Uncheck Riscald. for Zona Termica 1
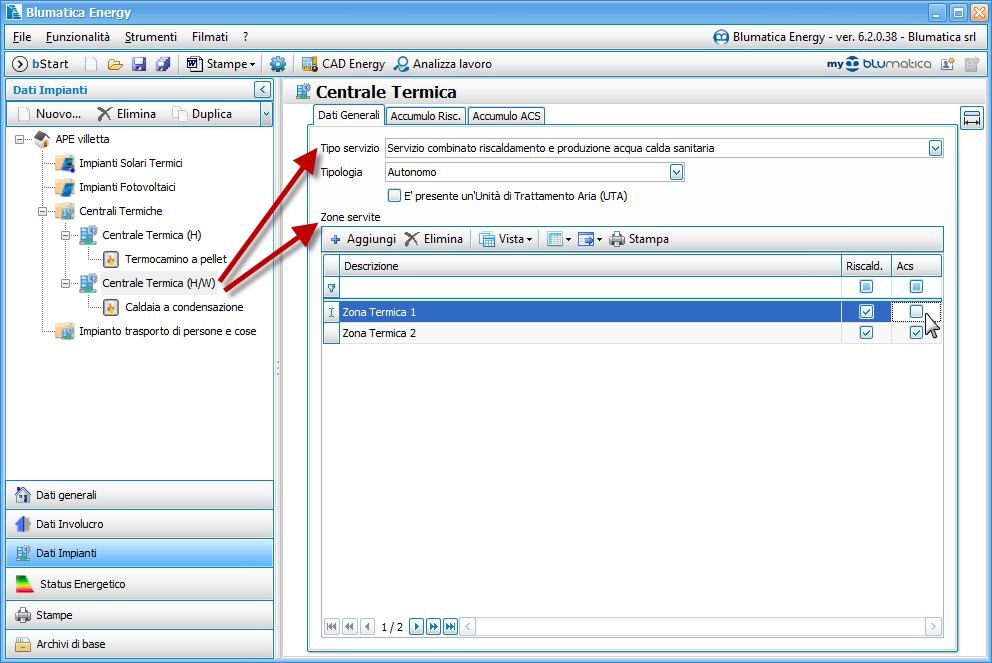This screenshot has height=663, width=992. coord(866,312)
